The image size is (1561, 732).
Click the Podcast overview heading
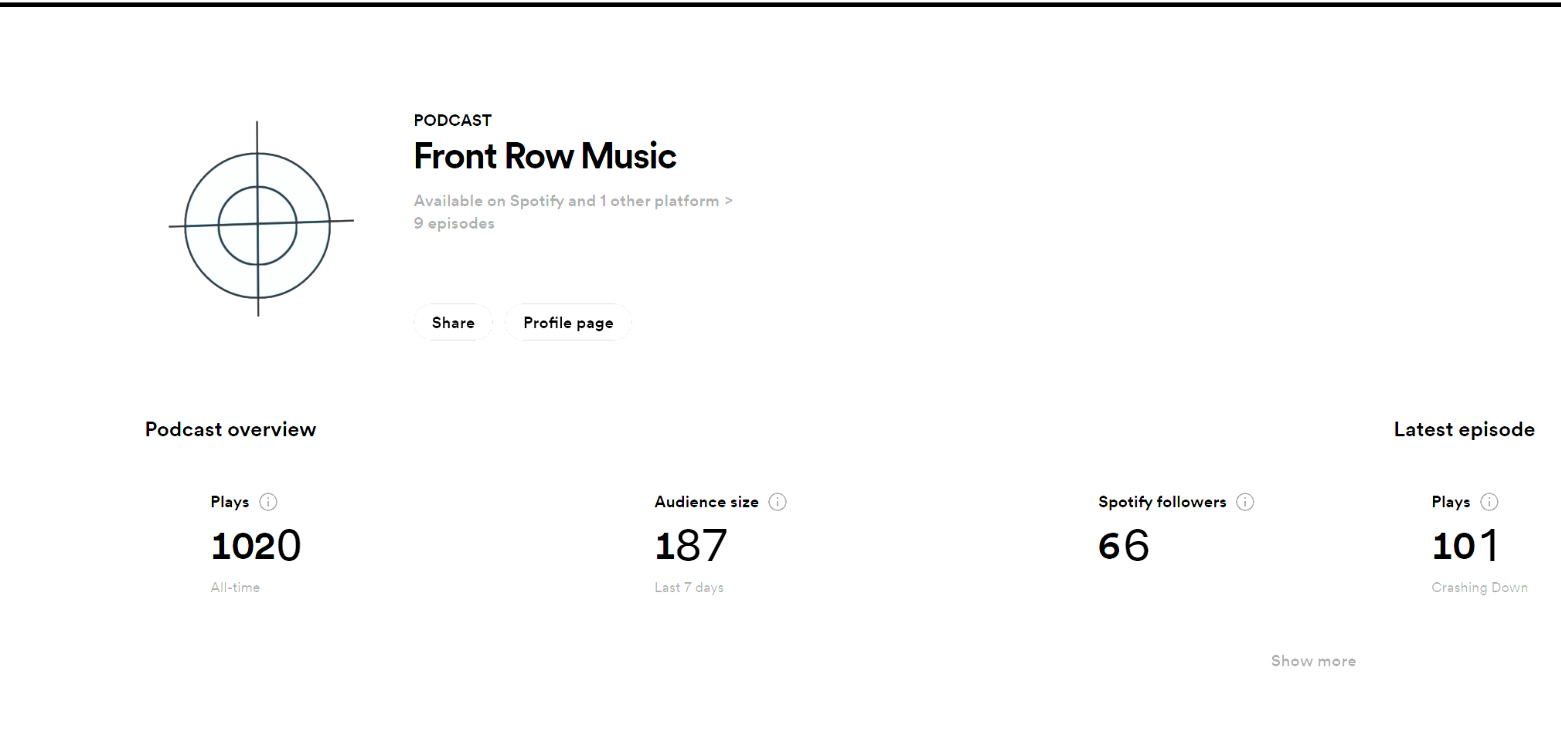pyautogui.click(x=230, y=430)
